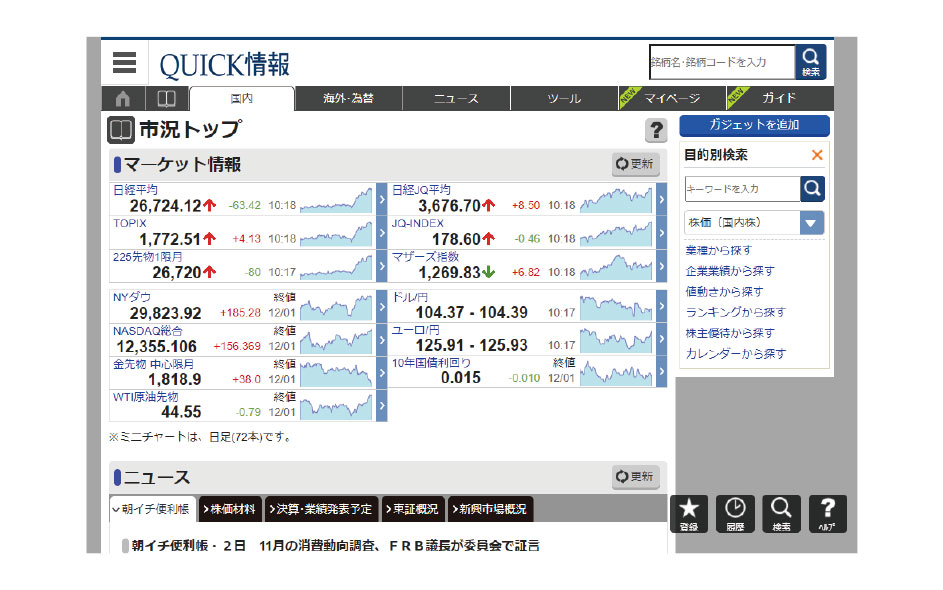Register favorites via the 登録 star icon

click(x=689, y=513)
